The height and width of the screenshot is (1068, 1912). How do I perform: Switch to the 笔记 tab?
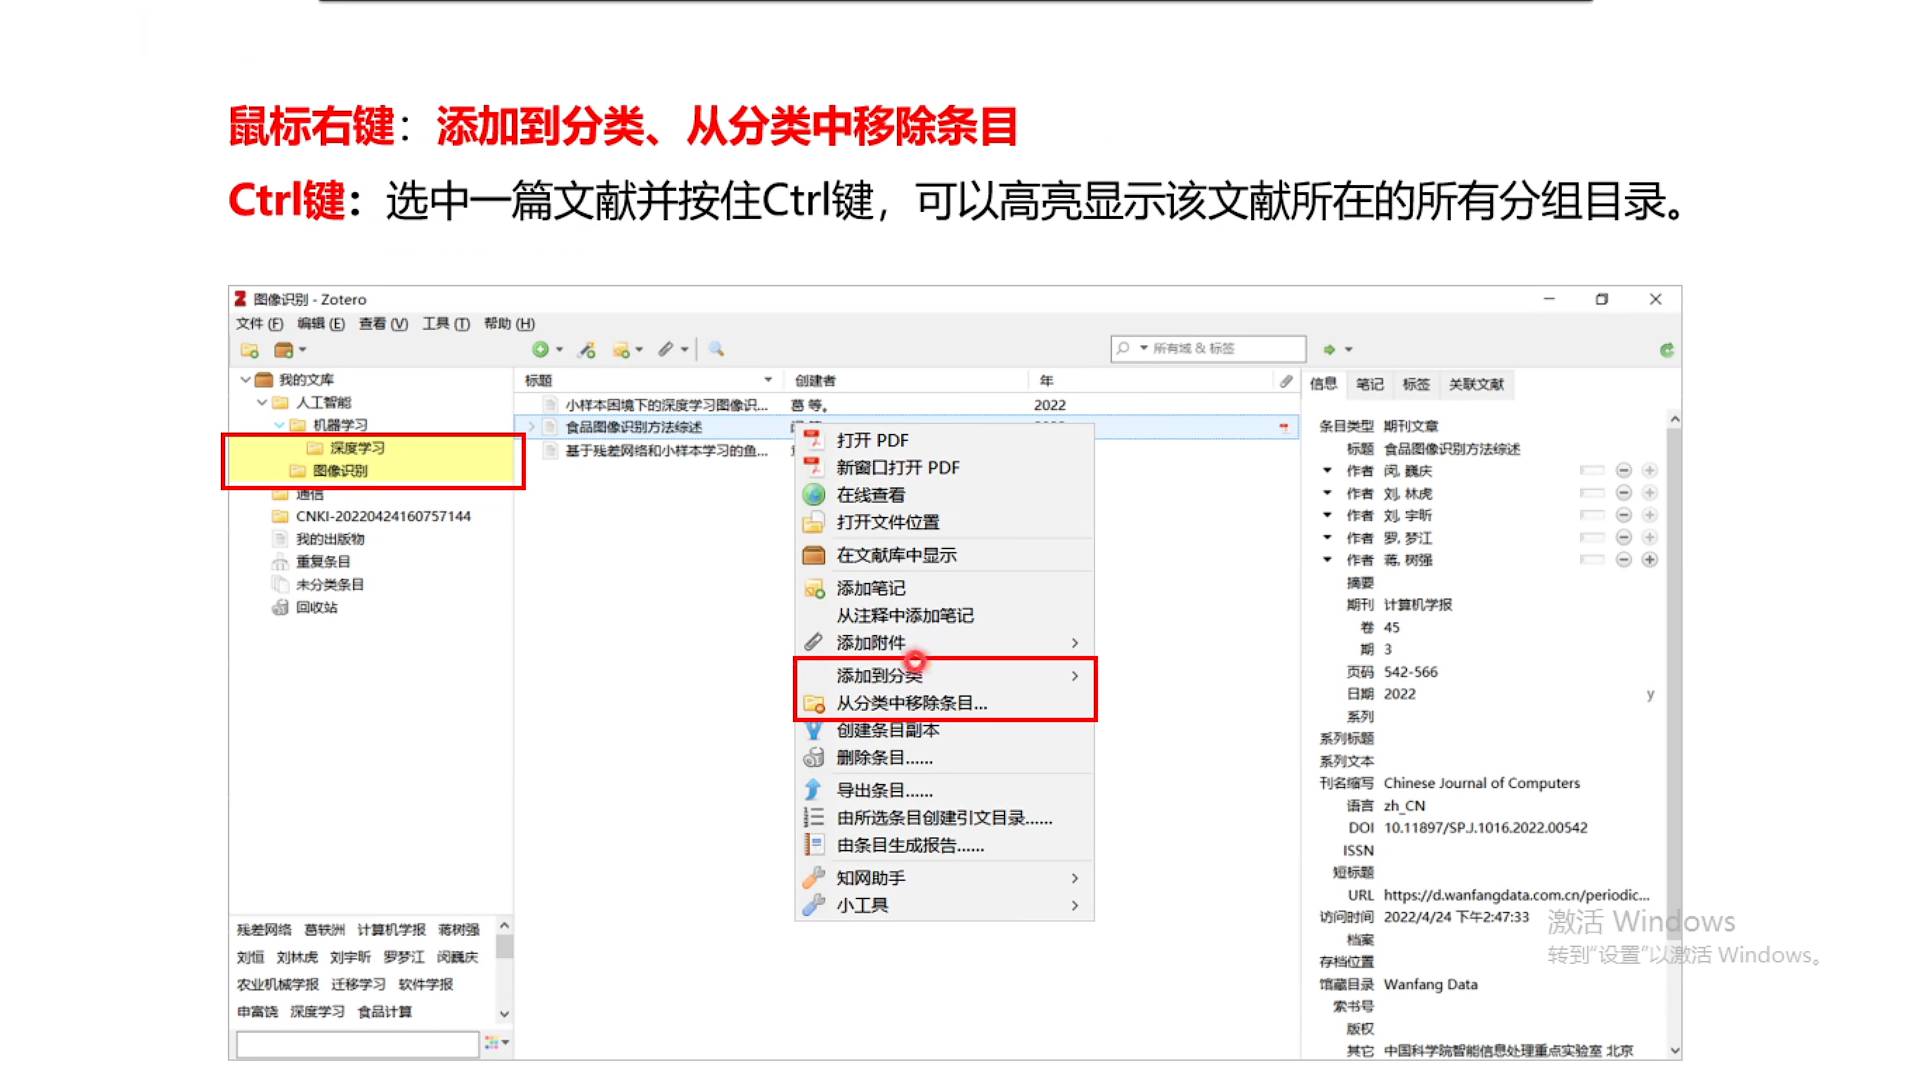(x=1369, y=384)
